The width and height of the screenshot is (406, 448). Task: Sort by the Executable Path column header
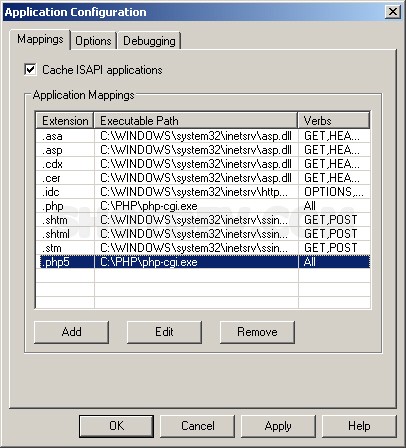tap(196, 120)
